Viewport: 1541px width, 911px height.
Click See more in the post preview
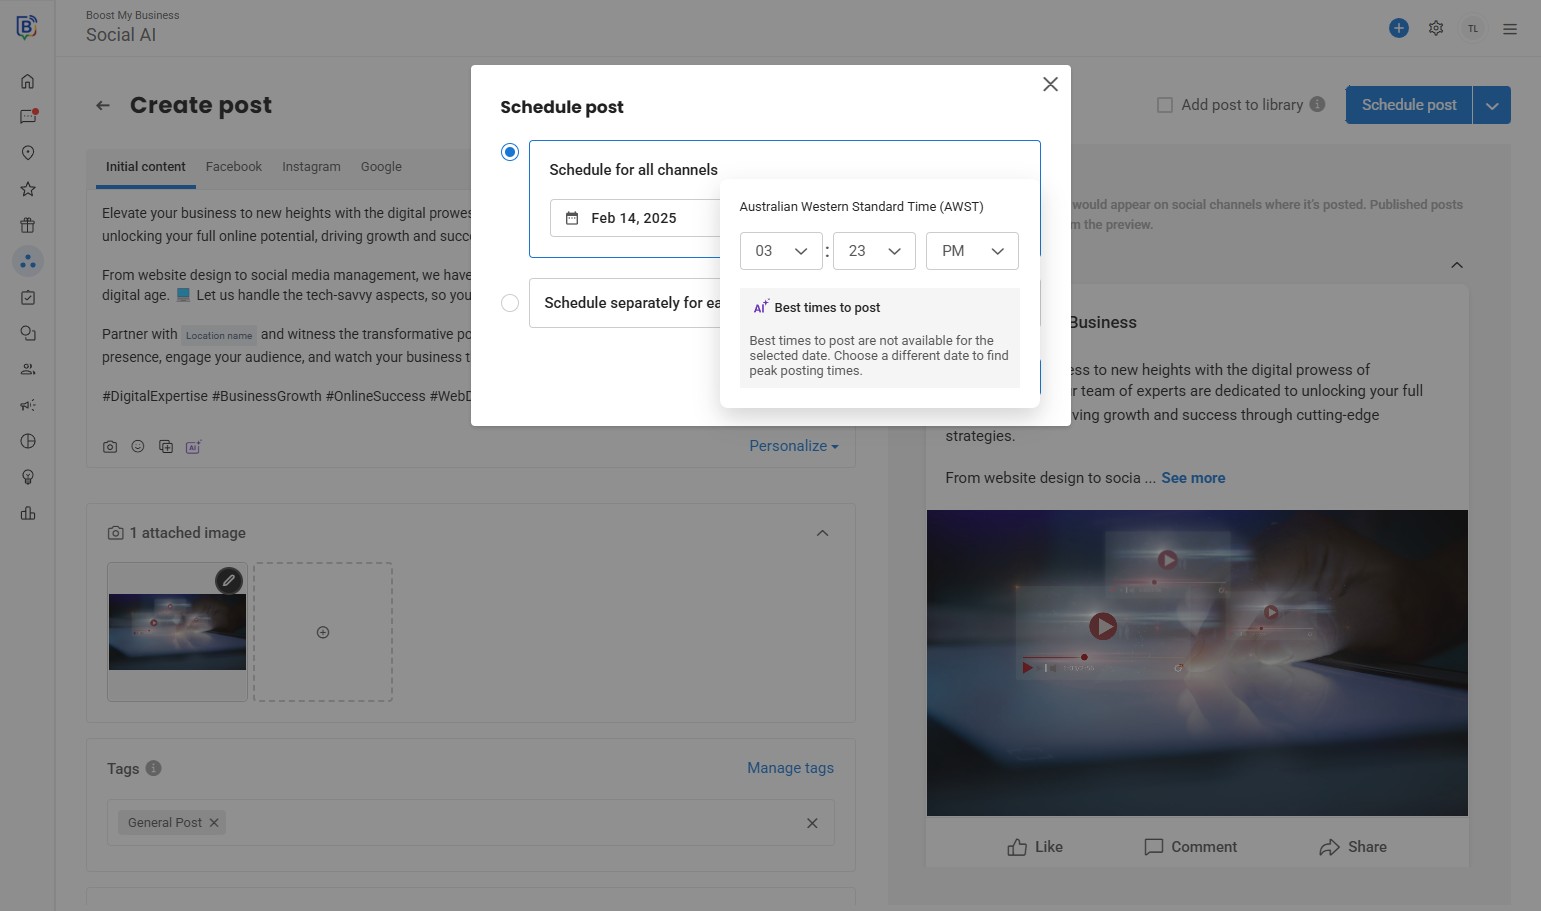click(1193, 478)
